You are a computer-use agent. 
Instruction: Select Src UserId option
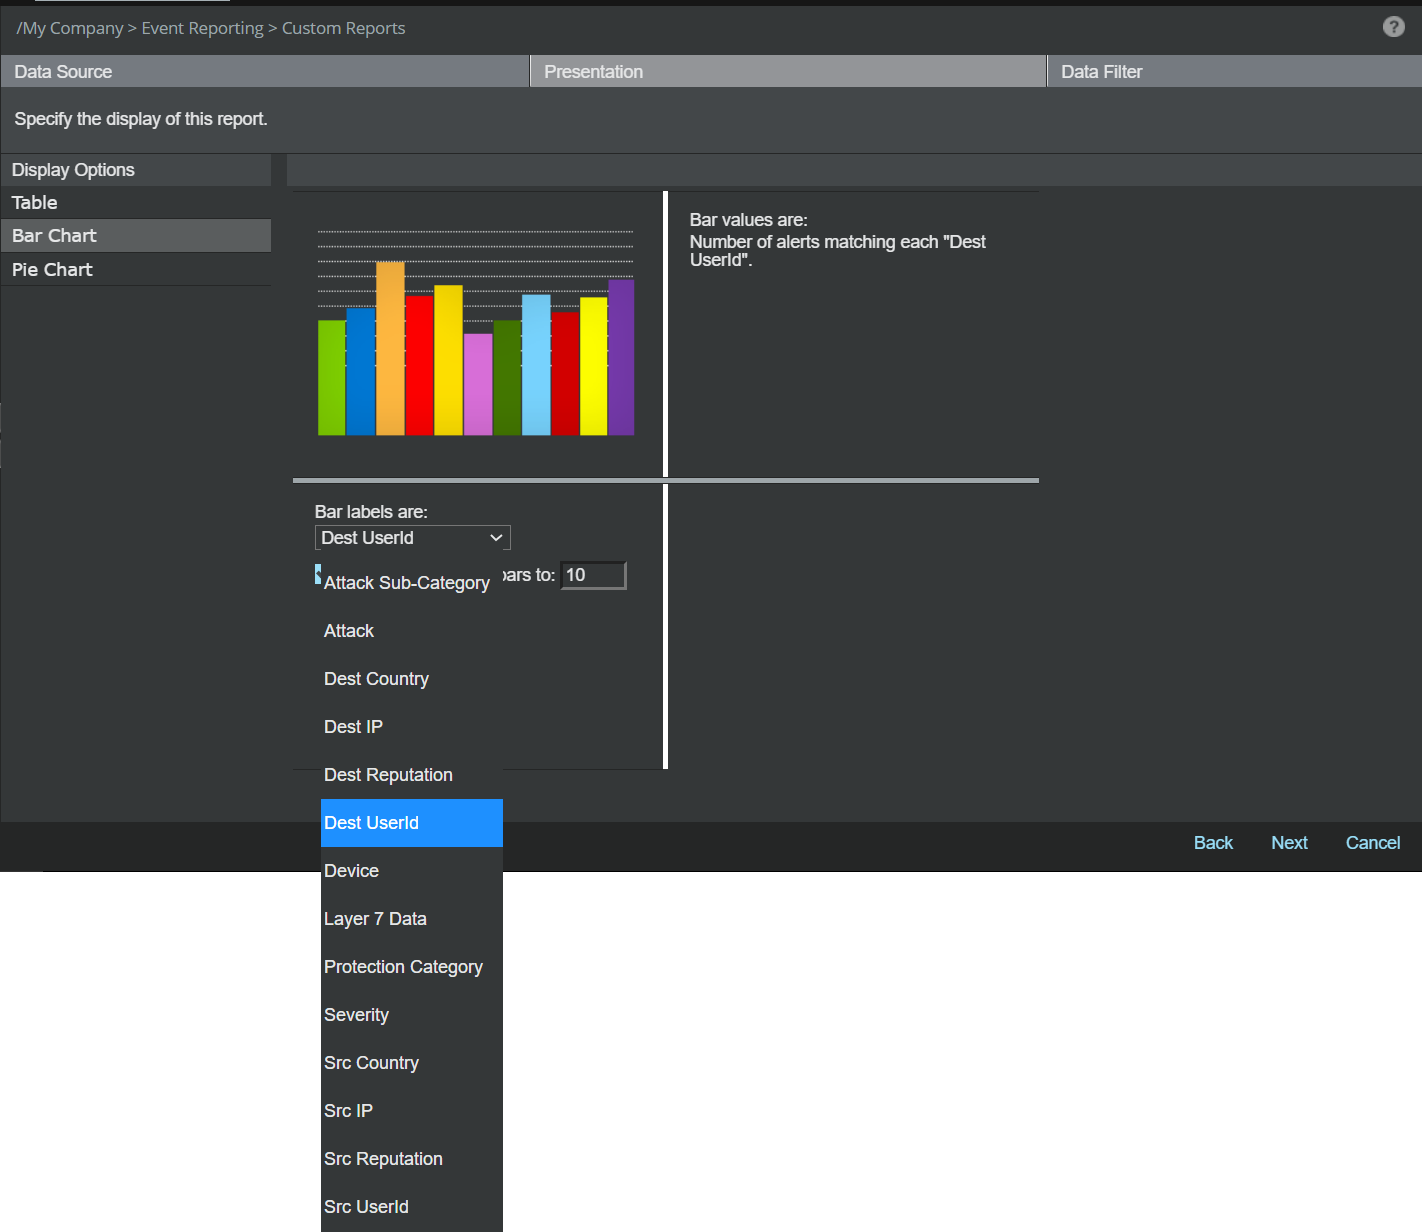[x=411, y=1207]
